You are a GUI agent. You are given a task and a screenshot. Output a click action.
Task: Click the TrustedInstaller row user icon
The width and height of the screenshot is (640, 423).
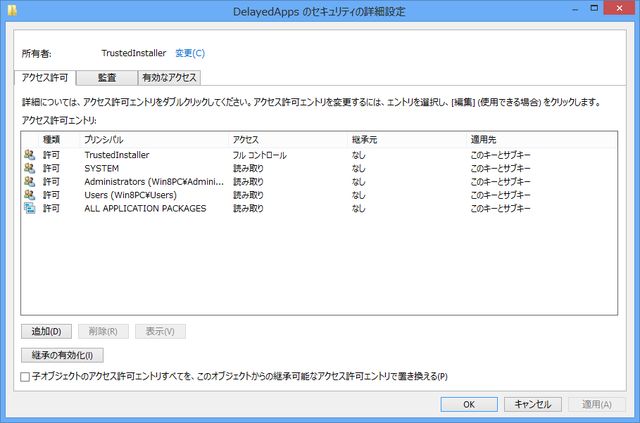click(29, 155)
